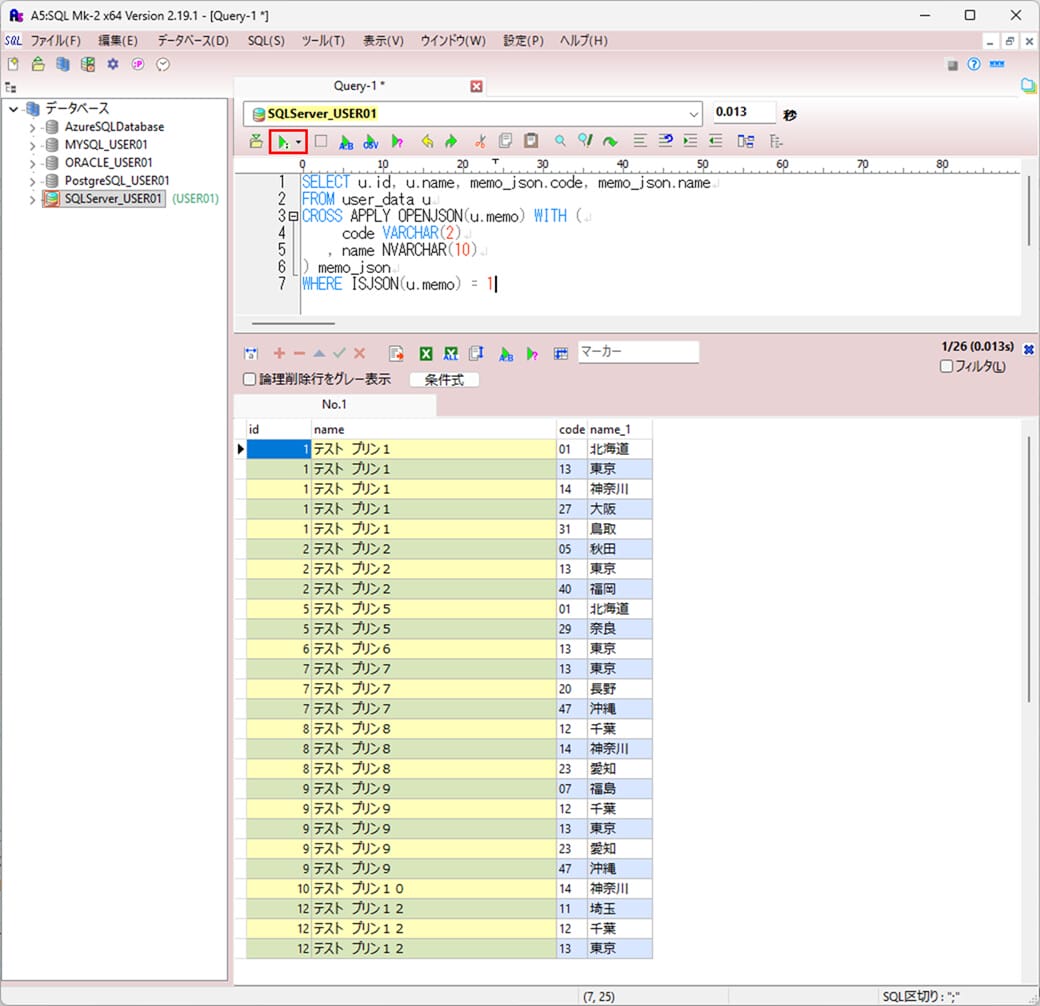Run the SQL query with the green play icon
Image resolution: width=1040 pixels, height=1006 pixels.
click(283, 142)
